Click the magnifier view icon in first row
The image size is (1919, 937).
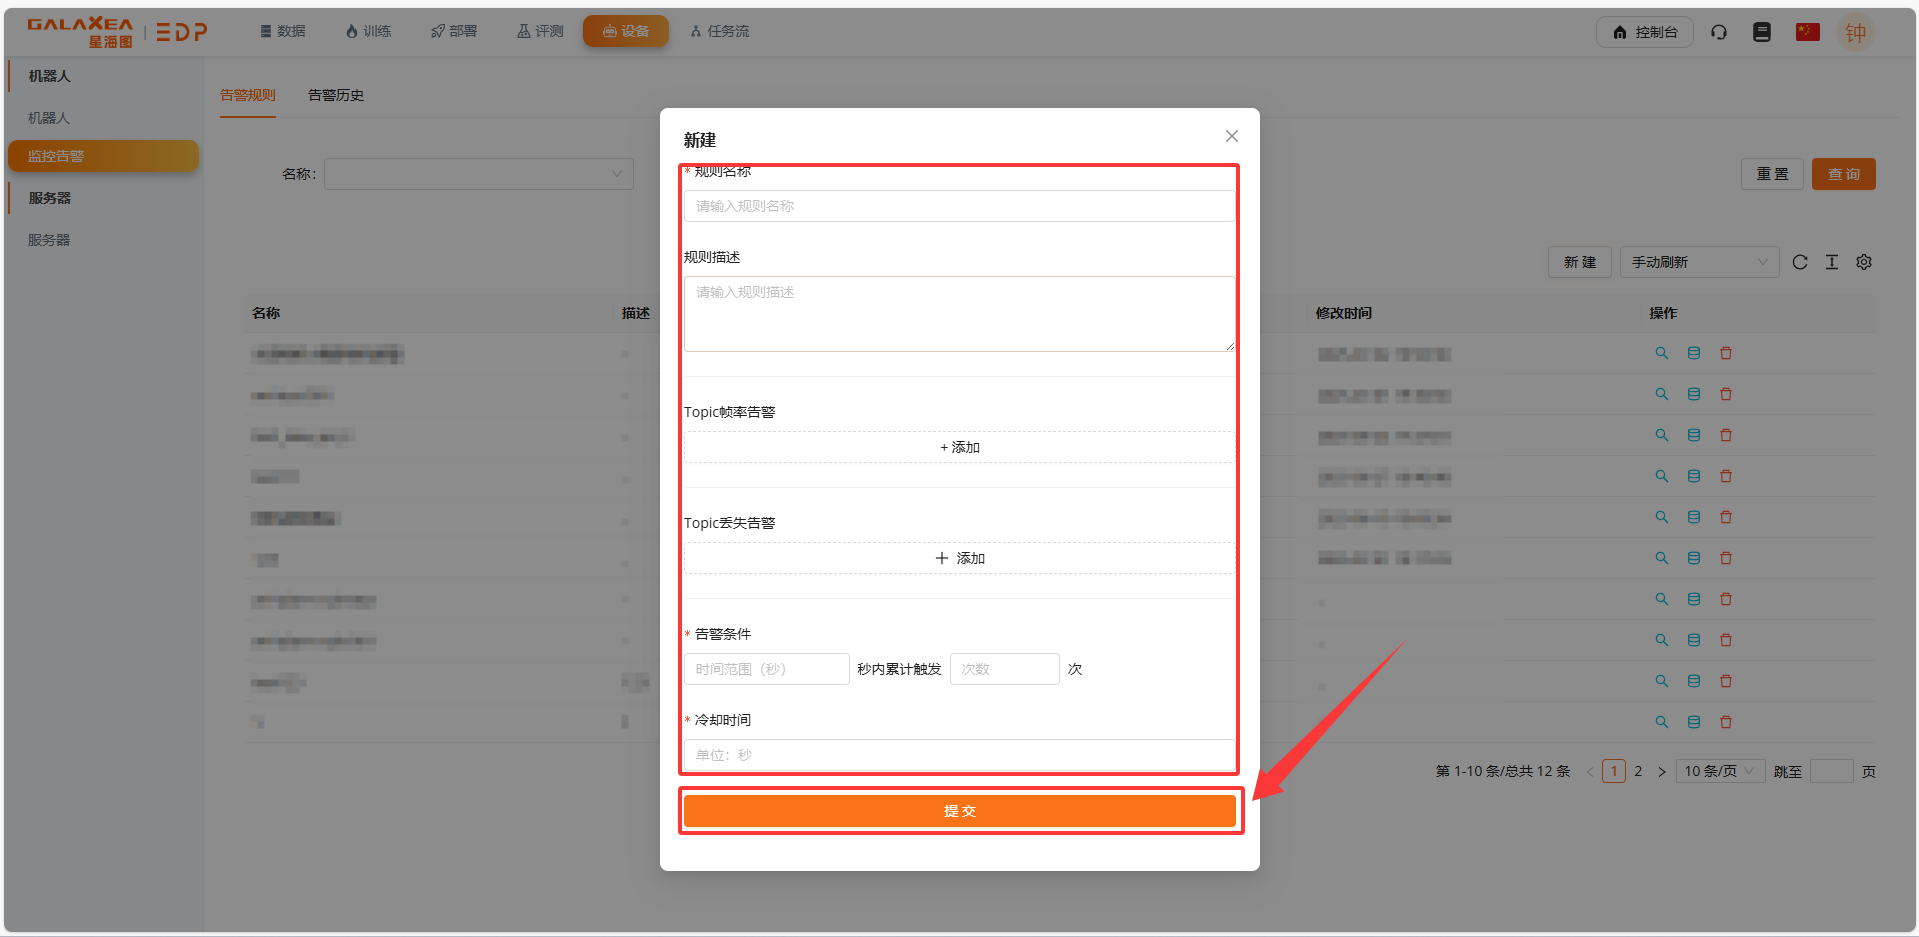click(1661, 353)
